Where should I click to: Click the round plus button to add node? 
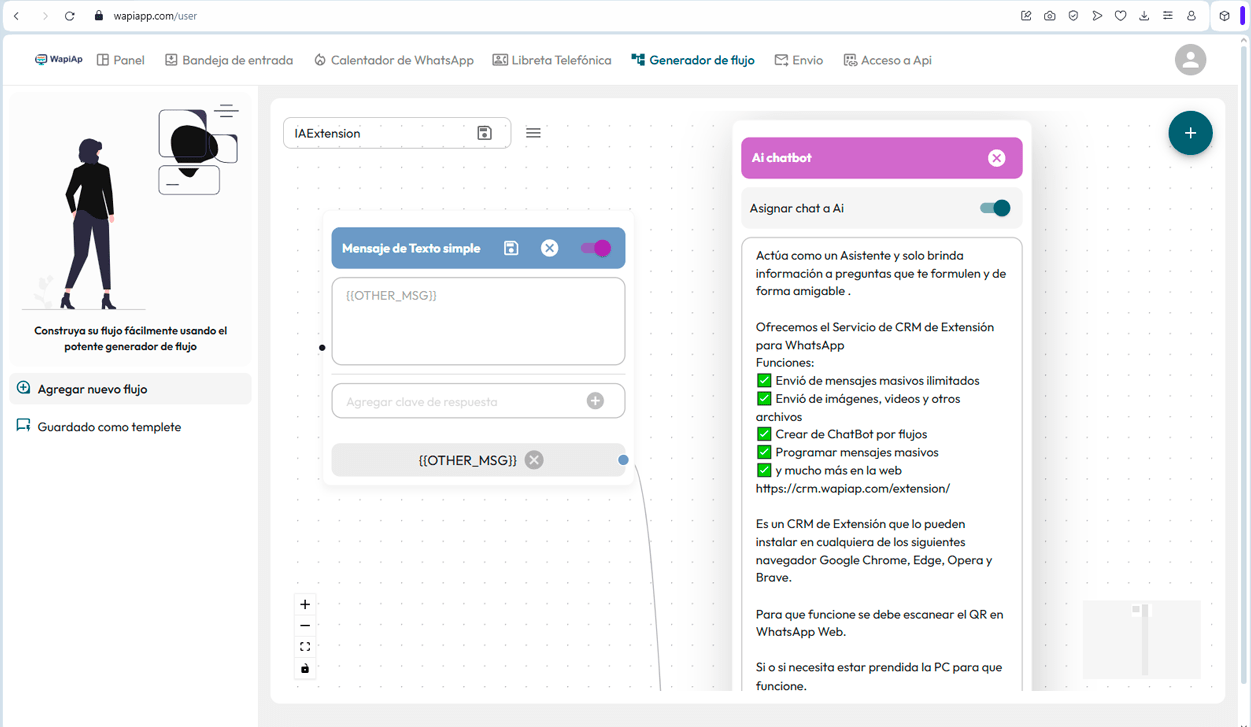click(1190, 133)
